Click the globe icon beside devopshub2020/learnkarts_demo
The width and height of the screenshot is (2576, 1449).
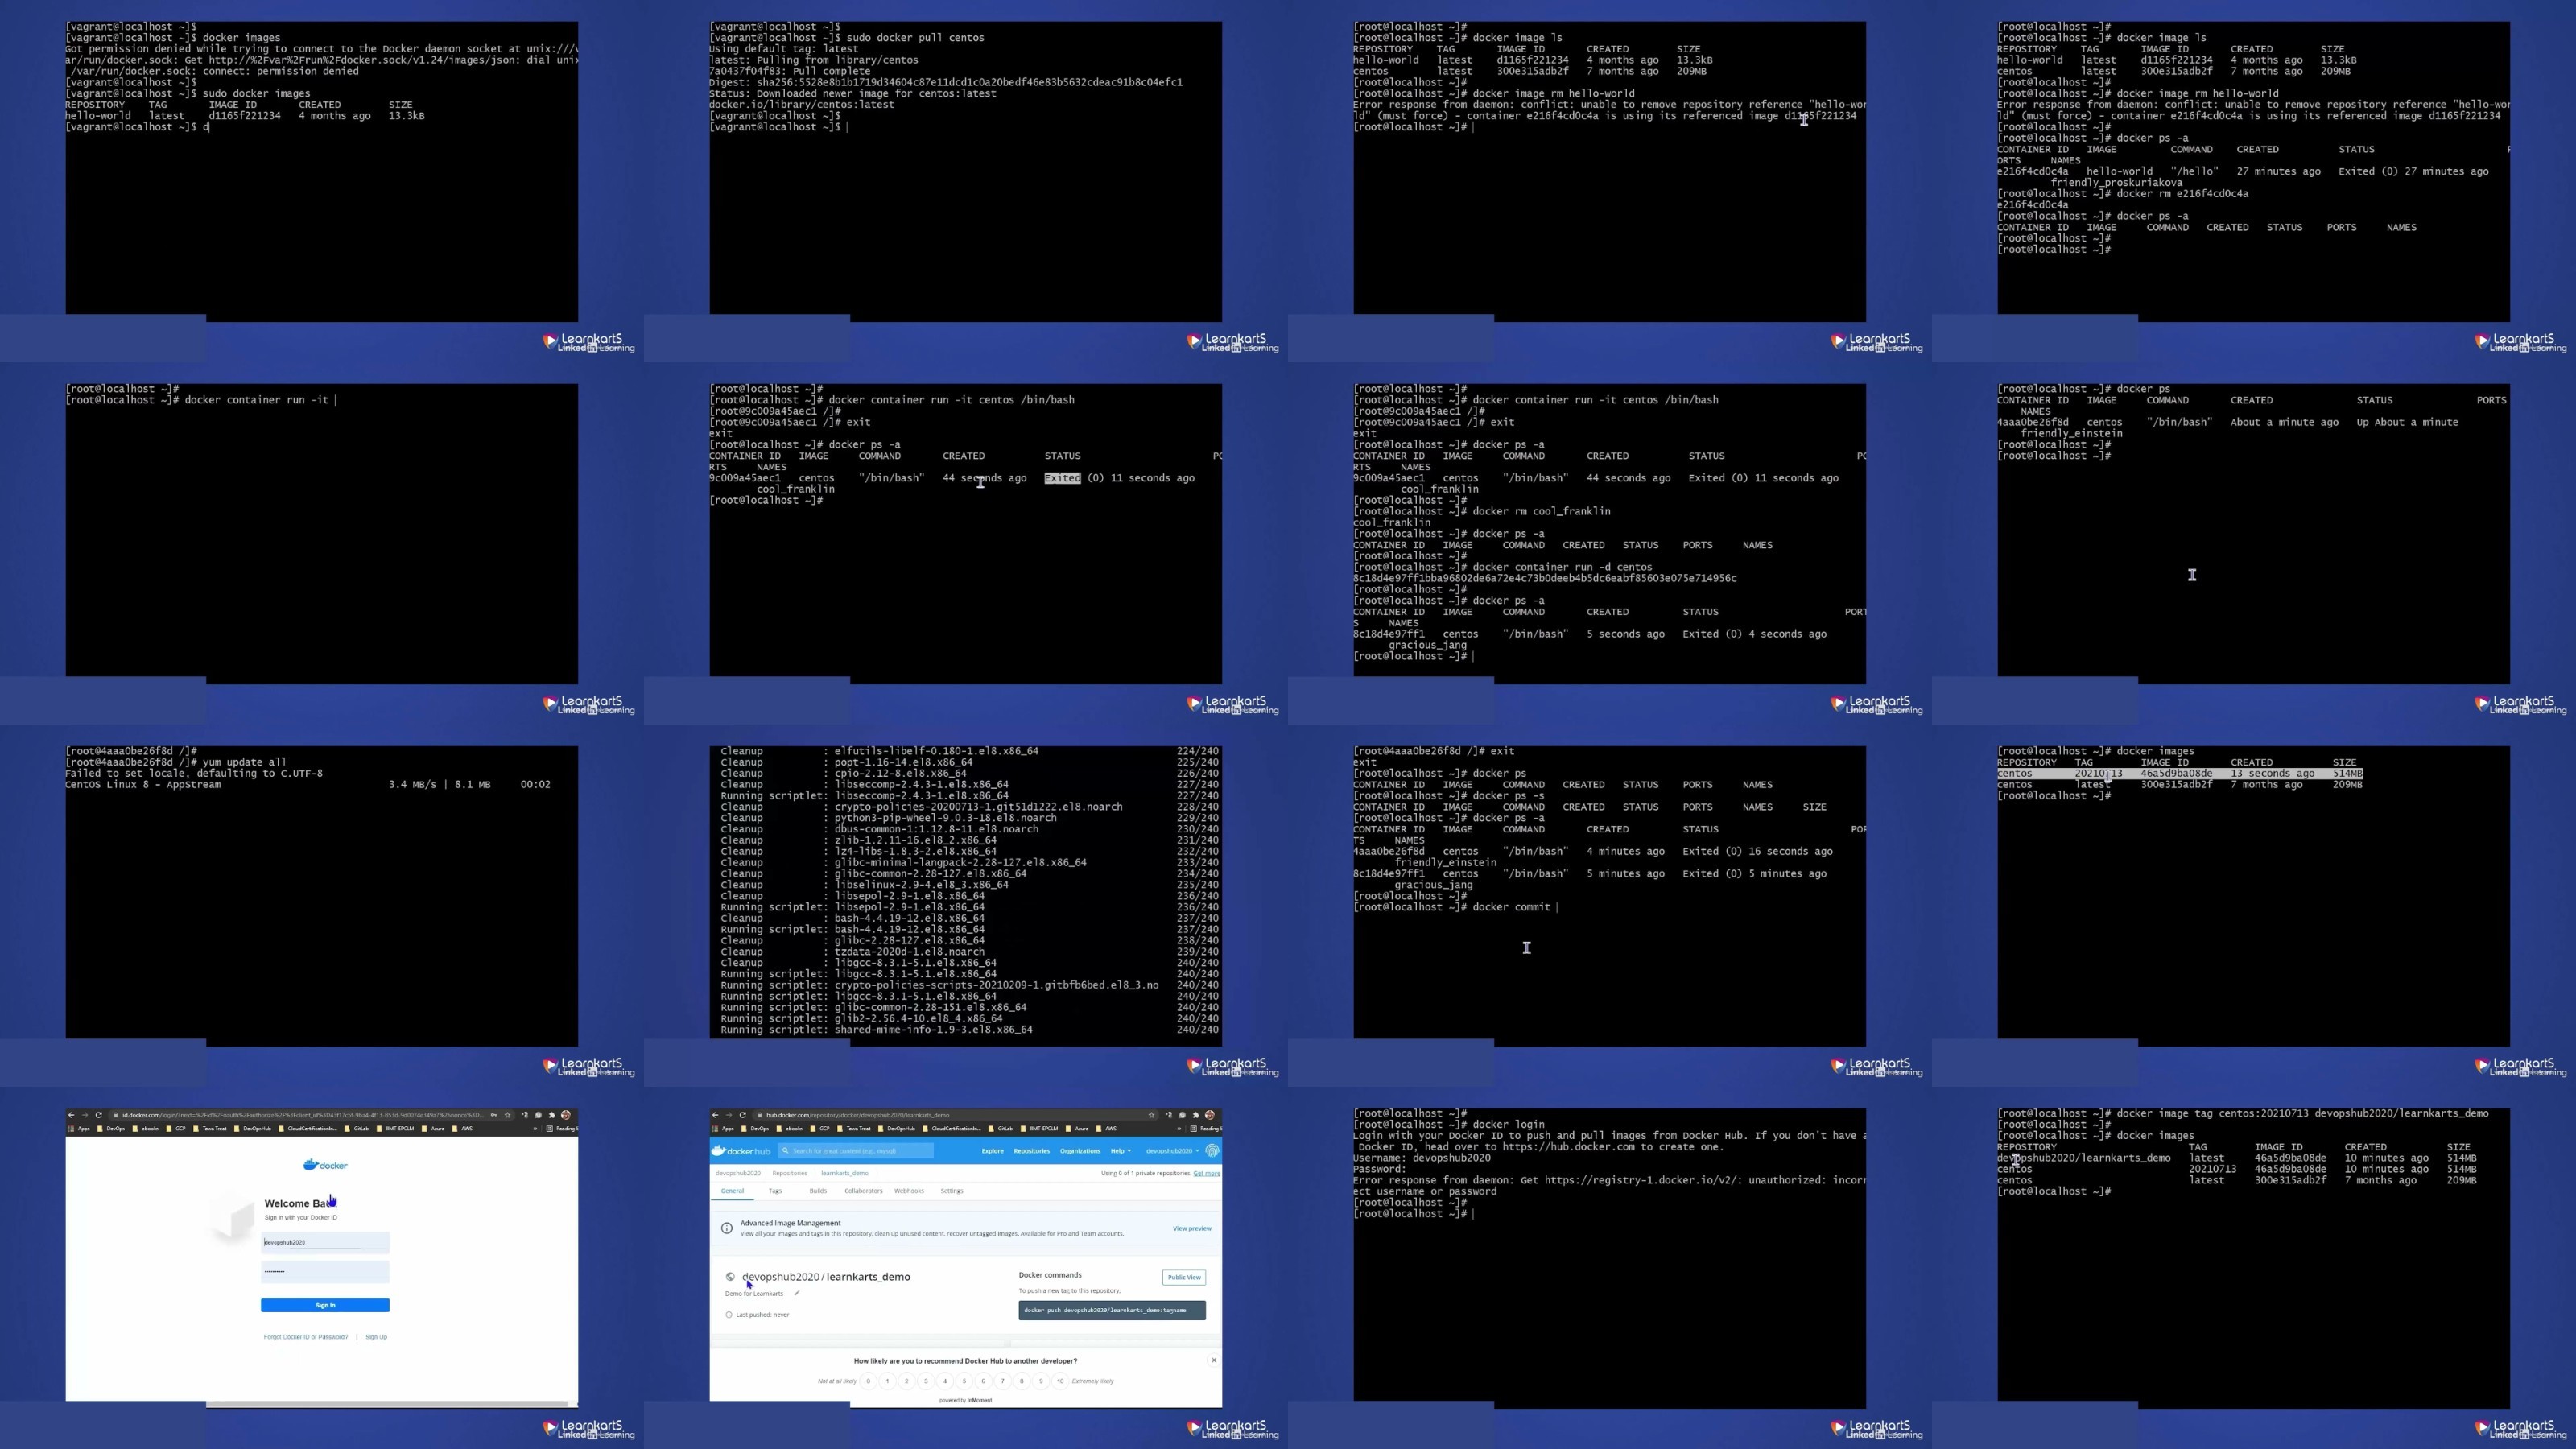pyautogui.click(x=730, y=1277)
